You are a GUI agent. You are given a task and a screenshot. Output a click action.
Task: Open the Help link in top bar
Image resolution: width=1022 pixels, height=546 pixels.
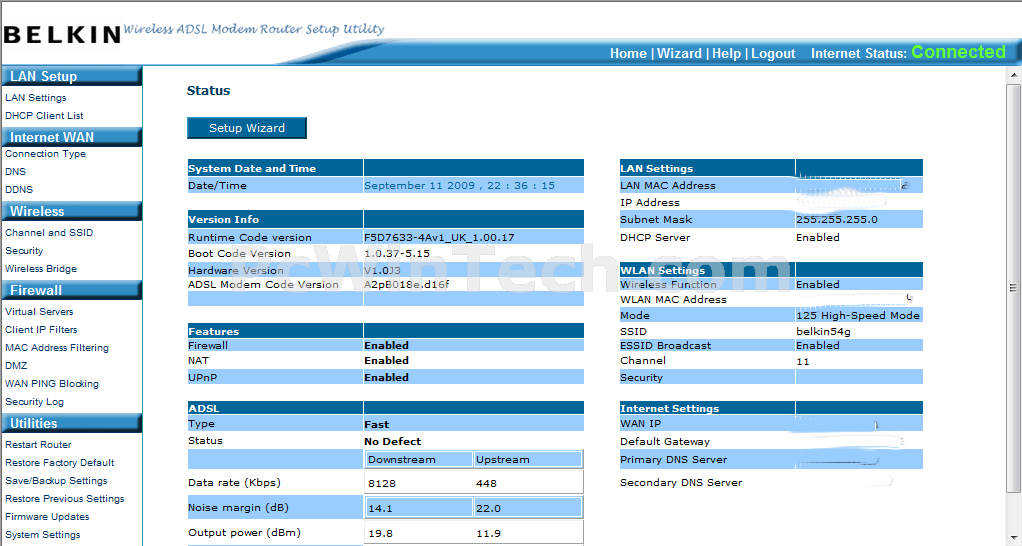coord(726,53)
